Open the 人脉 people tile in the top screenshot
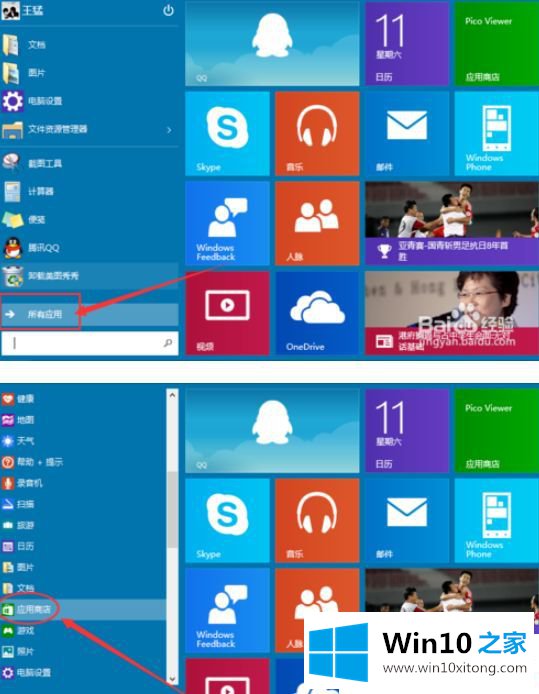The height and width of the screenshot is (694, 539). click(317, 224)
